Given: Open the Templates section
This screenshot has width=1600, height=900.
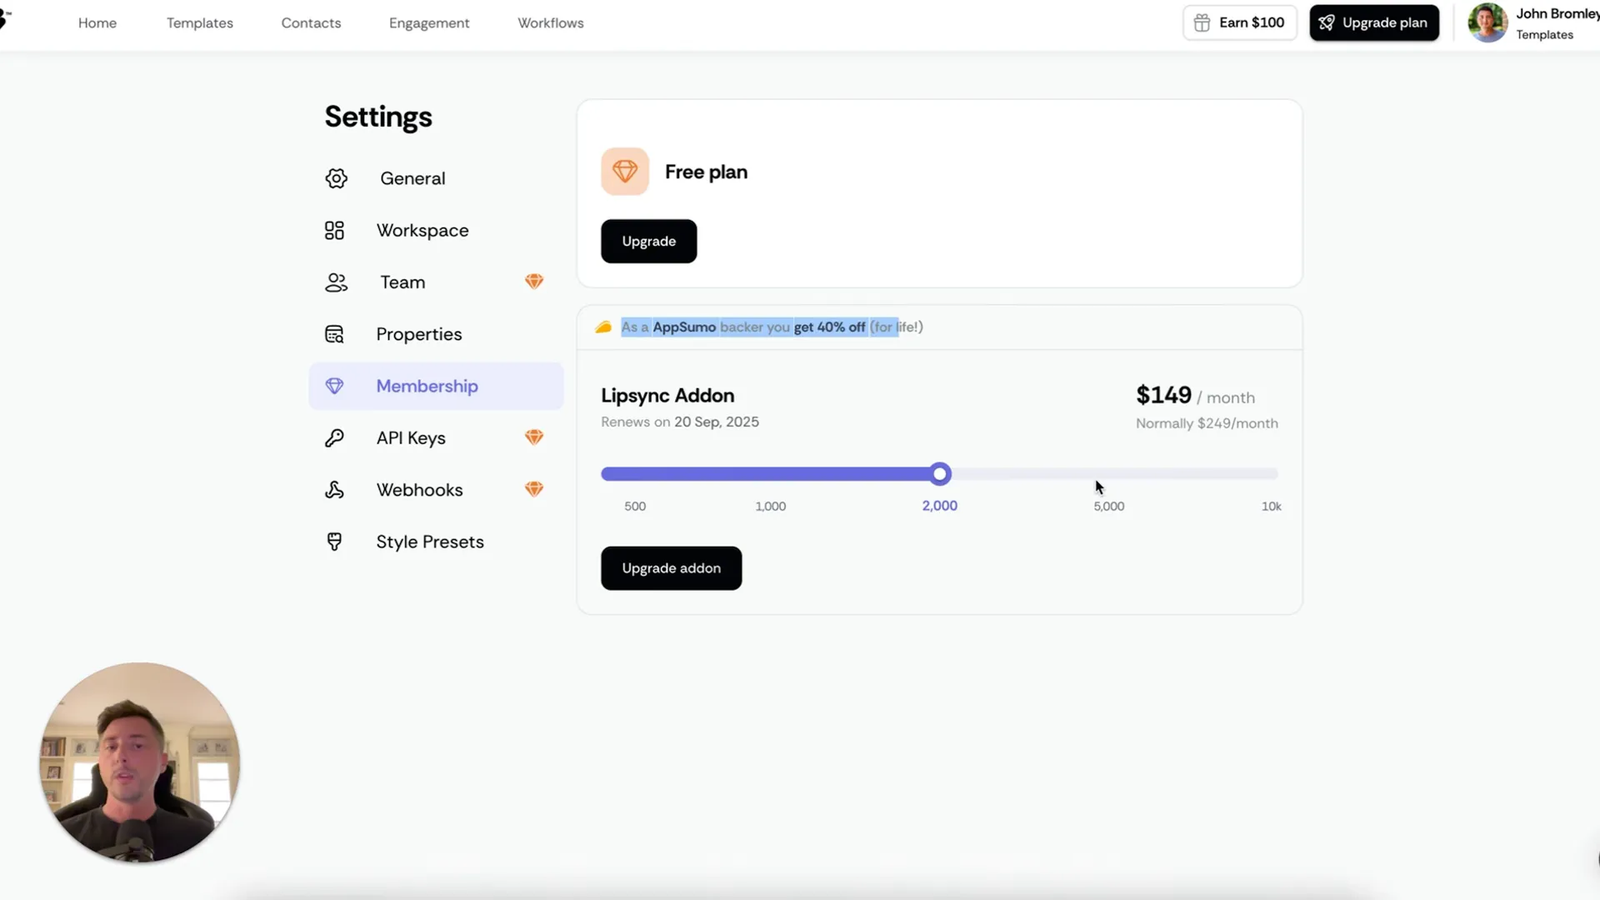Looking at the screenshot, I should coord(199,22).
